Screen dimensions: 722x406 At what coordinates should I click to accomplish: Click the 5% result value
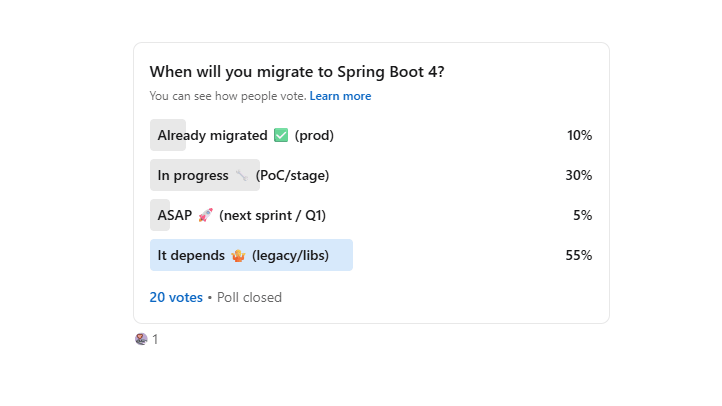(x=583, y=215)
